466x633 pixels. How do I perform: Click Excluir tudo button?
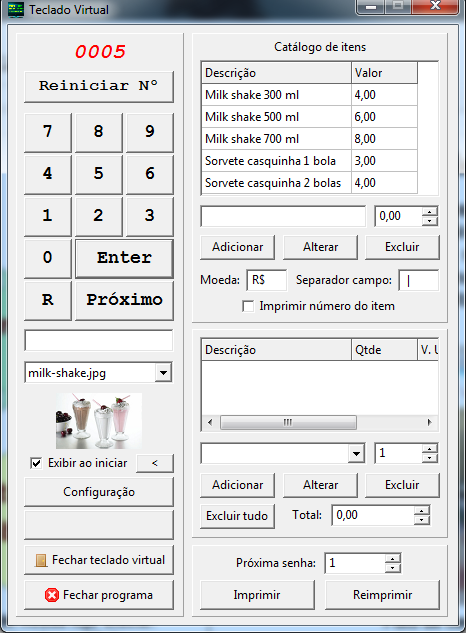[x=237, y=516]
